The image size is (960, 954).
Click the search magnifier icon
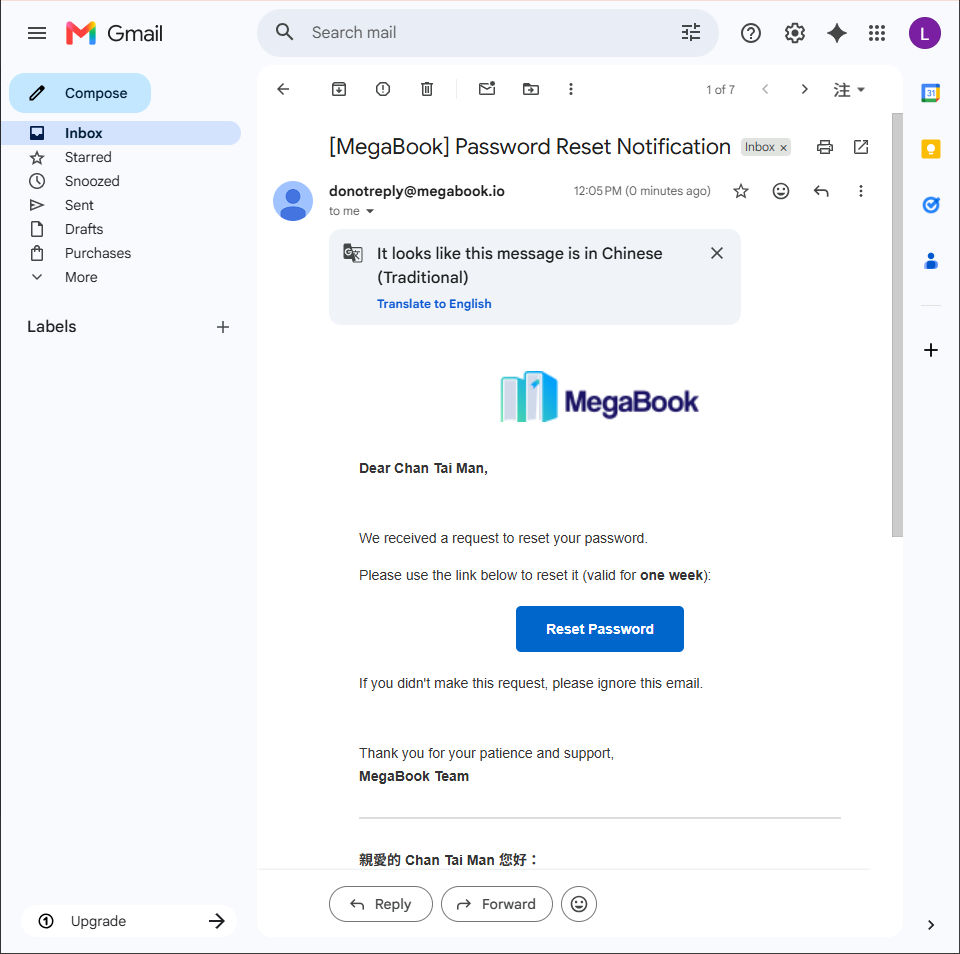(285, 32)
